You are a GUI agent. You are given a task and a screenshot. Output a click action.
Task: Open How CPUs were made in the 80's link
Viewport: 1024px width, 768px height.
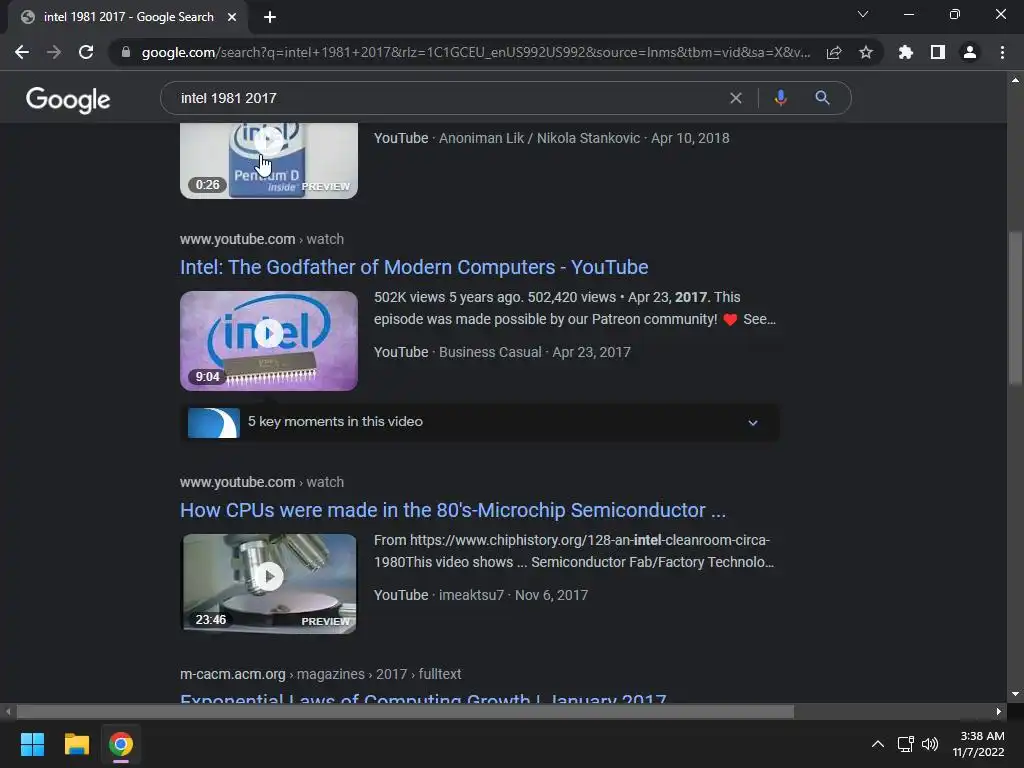[453, 510]
